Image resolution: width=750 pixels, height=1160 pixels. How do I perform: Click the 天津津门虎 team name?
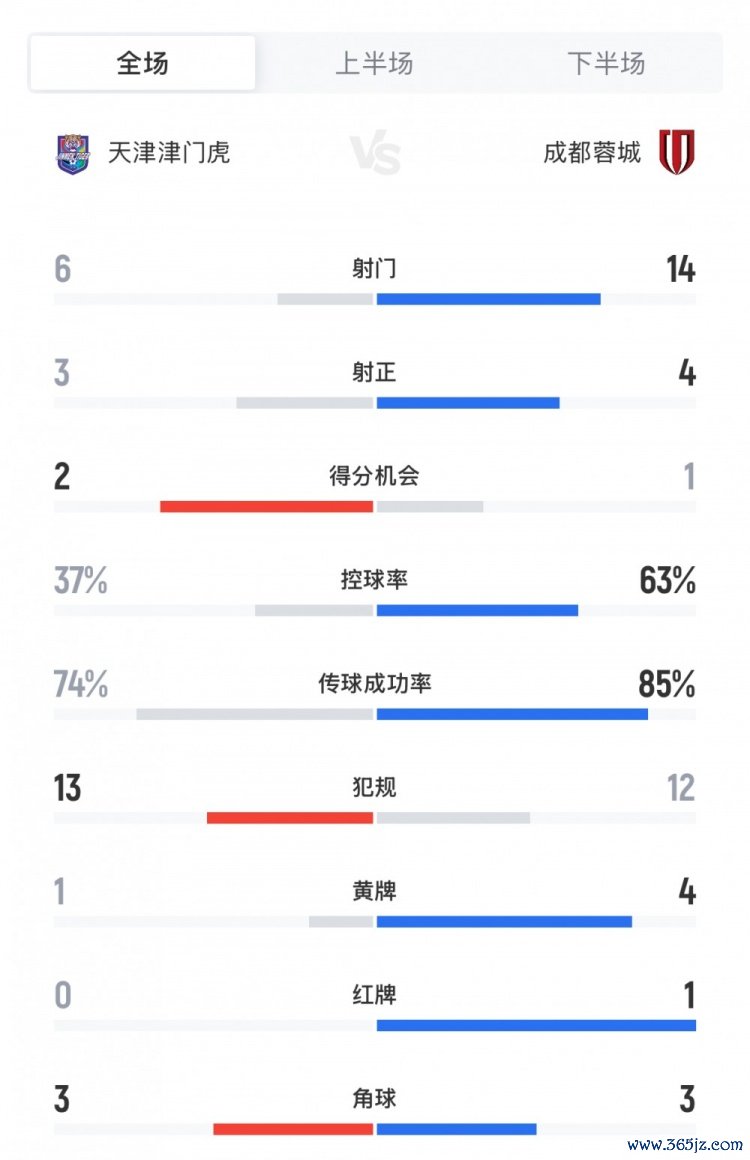coord(169,152)
